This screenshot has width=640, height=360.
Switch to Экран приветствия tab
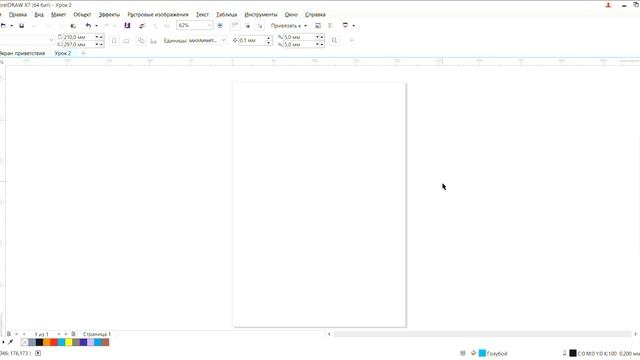(22, 53)
